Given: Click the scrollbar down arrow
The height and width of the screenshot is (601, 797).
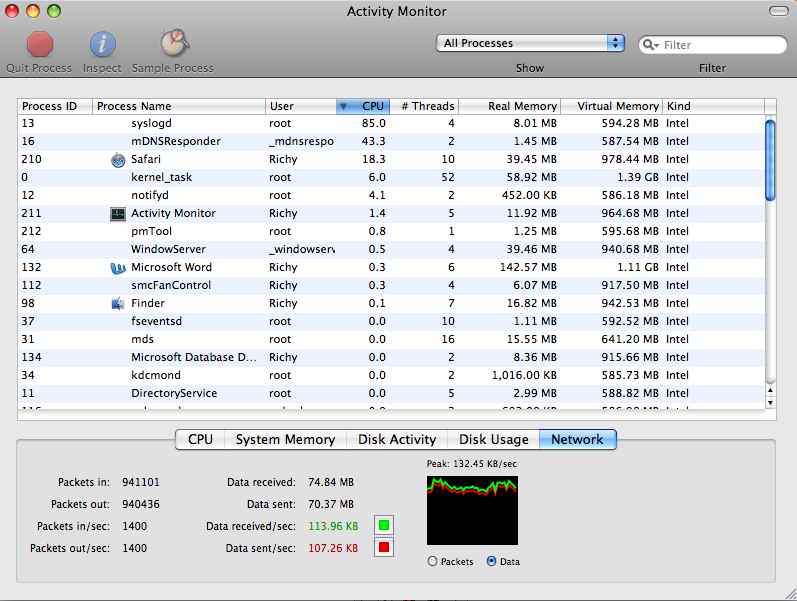Looking at the screenshot, I should pos(771,403).
